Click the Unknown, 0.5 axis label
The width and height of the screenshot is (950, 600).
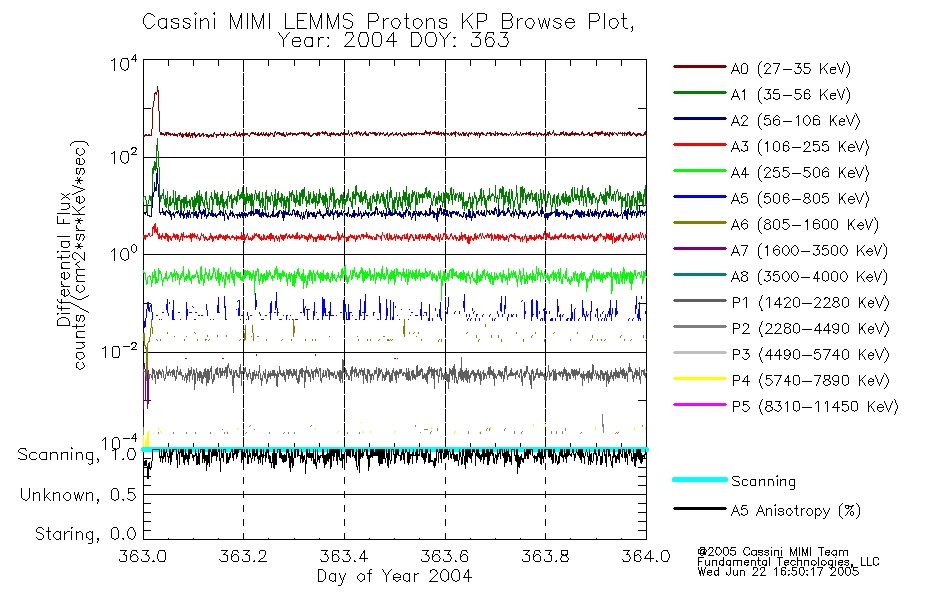tap(78, 495)
